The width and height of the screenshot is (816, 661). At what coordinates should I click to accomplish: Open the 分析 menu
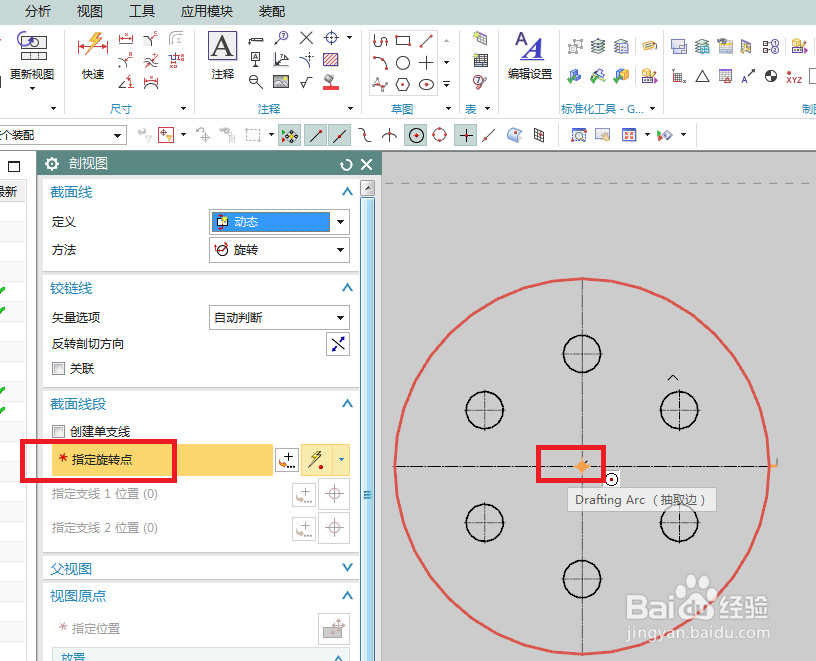[37, 11]
